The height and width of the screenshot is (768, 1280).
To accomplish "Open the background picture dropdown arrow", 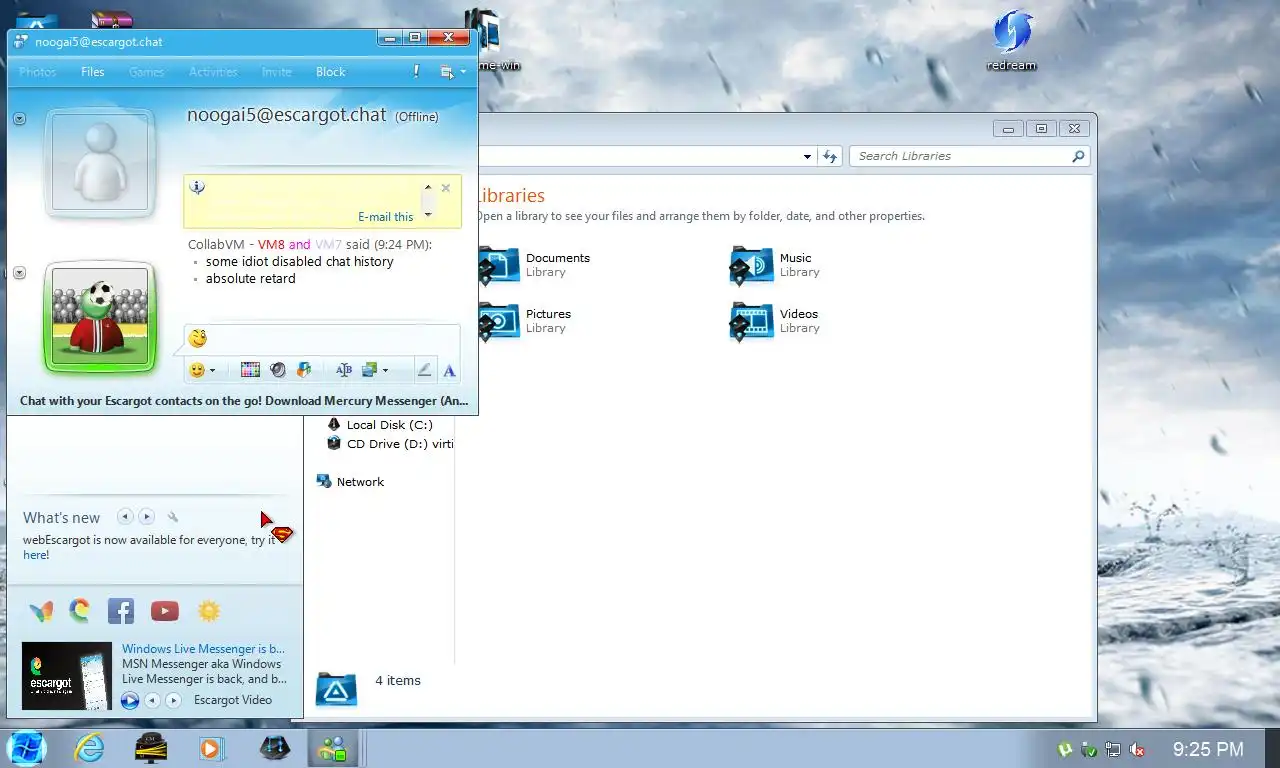I will point(385,371).
